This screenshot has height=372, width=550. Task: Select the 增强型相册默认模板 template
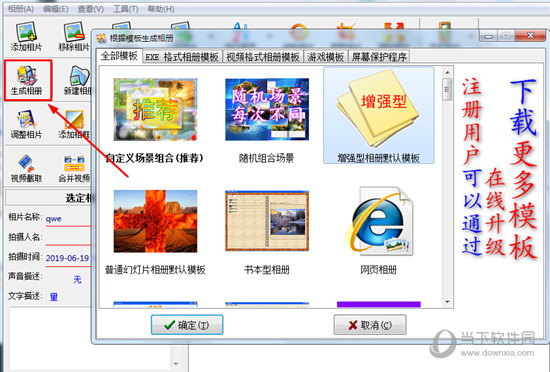[378, 115]
